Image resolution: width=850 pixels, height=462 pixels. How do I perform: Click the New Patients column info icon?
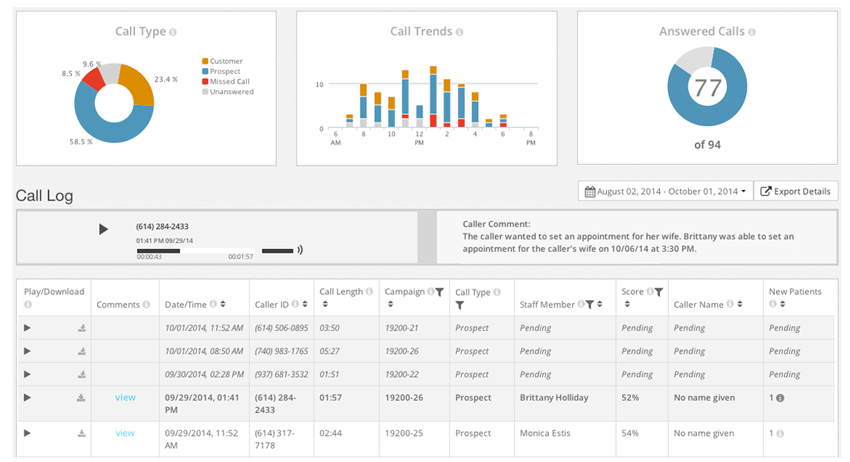(772, 304)
